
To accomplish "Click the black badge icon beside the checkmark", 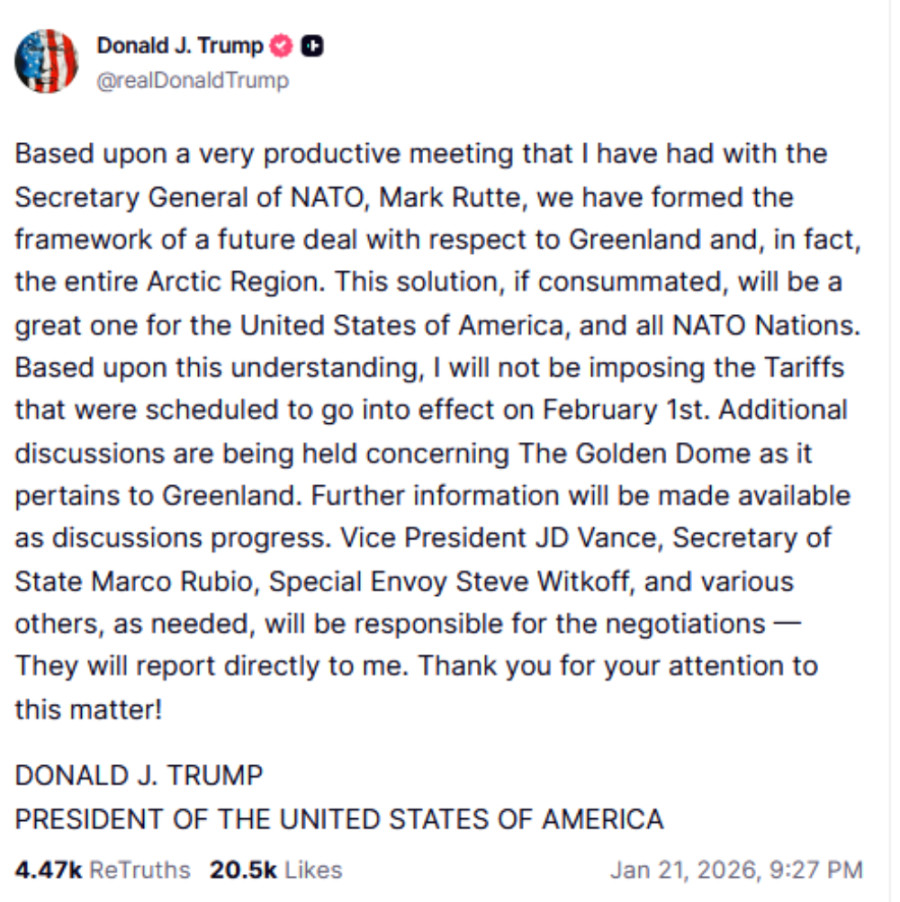I will tap(311, 46).
